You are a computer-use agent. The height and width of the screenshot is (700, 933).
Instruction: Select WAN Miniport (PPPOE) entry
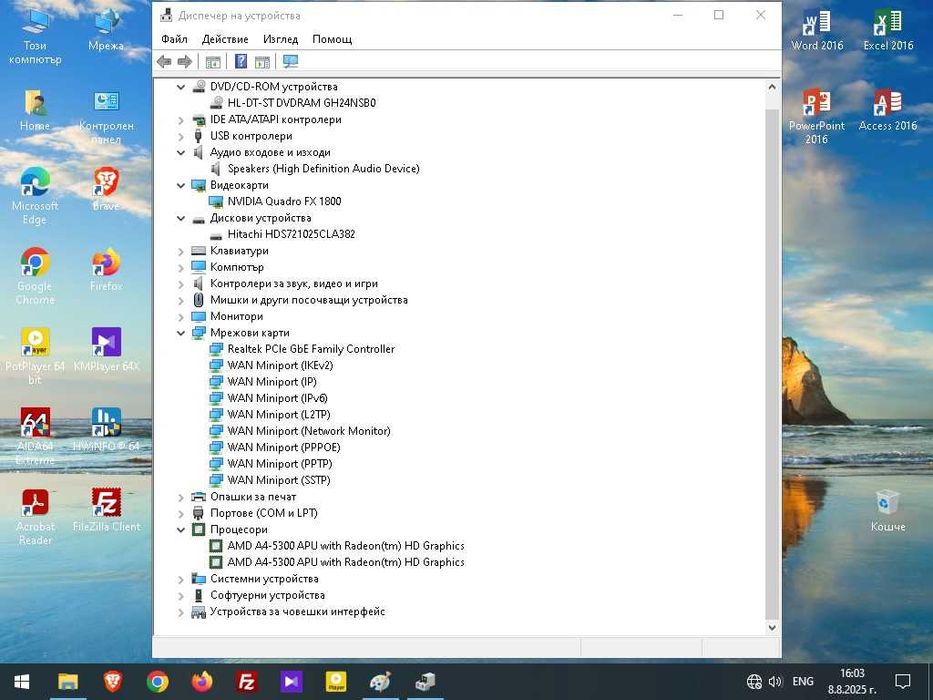tap(284, 447)
